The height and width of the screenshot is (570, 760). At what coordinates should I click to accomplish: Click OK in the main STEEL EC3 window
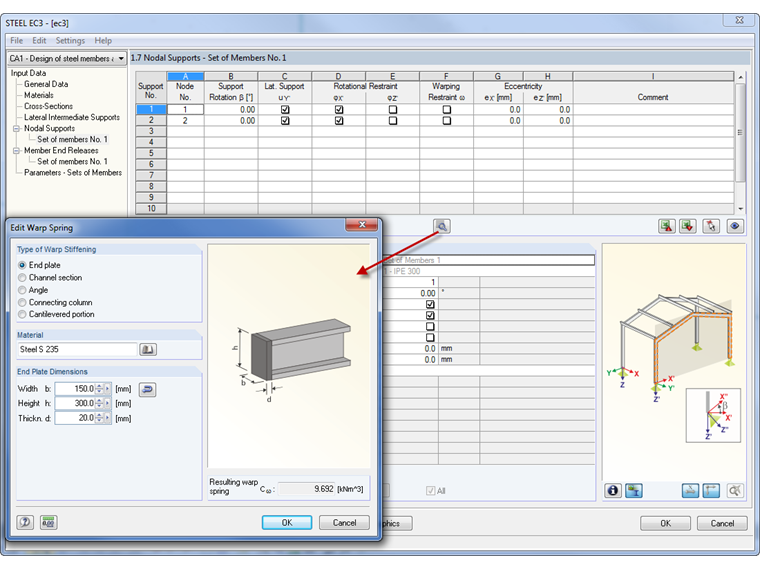[665, 523]
